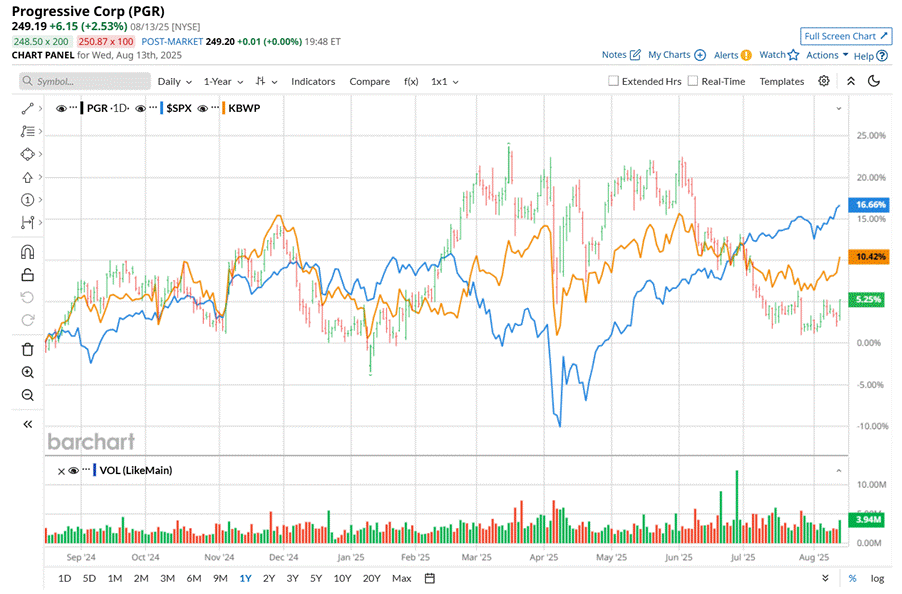The image size is (902, 594).
Task: Open VOL indicator options dots
Action: tap(86, 469)
